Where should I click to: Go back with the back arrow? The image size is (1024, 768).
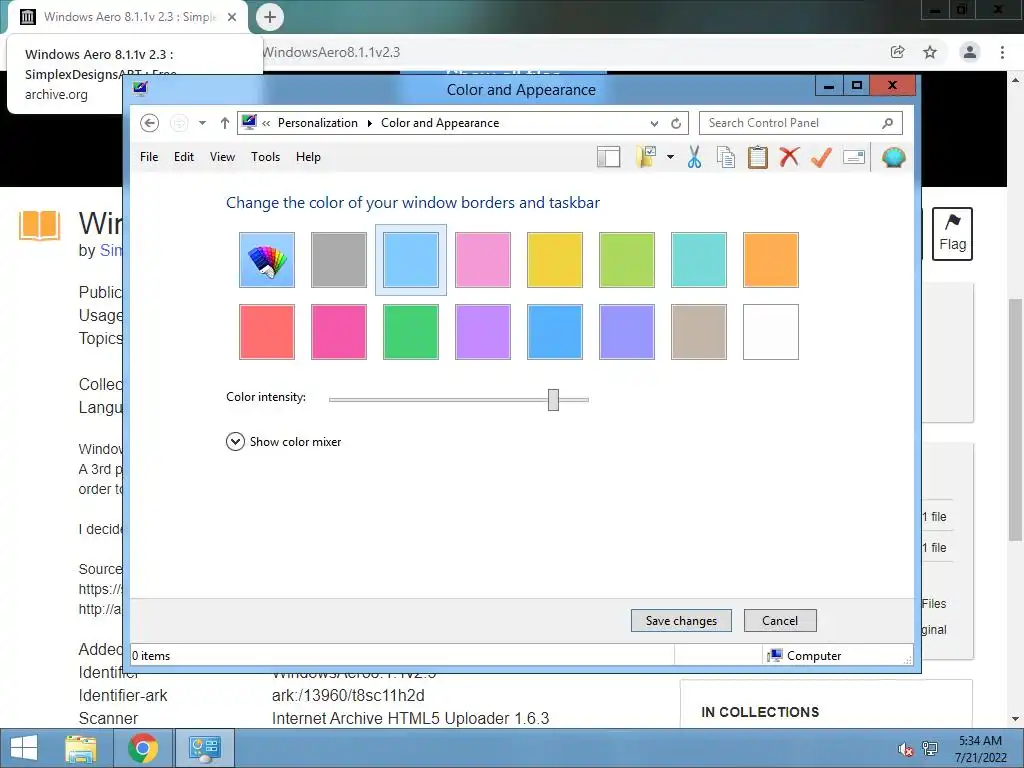click(x=150, y=123)
